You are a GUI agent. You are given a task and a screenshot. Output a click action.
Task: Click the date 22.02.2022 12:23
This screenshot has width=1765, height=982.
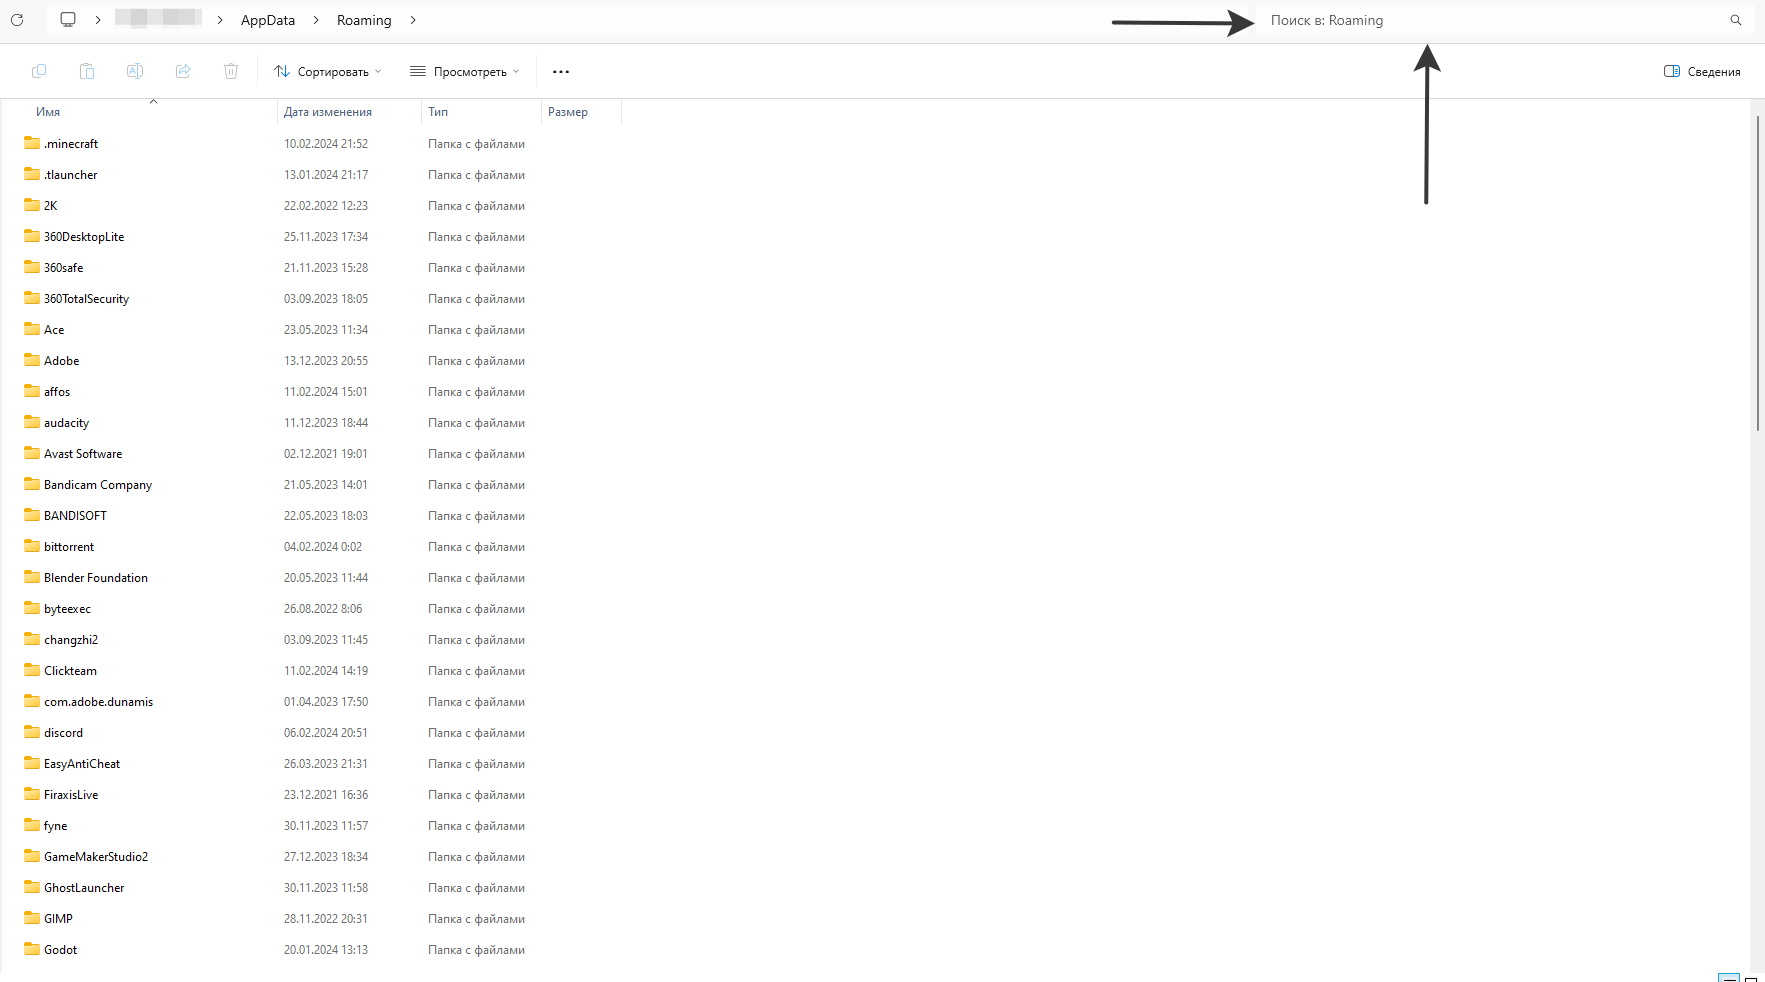[x=326, y=206]
